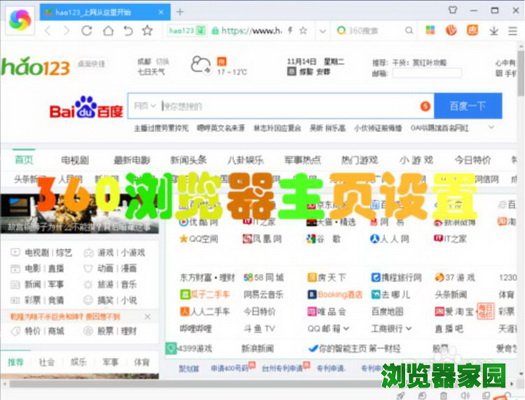
Task: Click the magnifier icon in 360 search box
Action: click(409, 31)
